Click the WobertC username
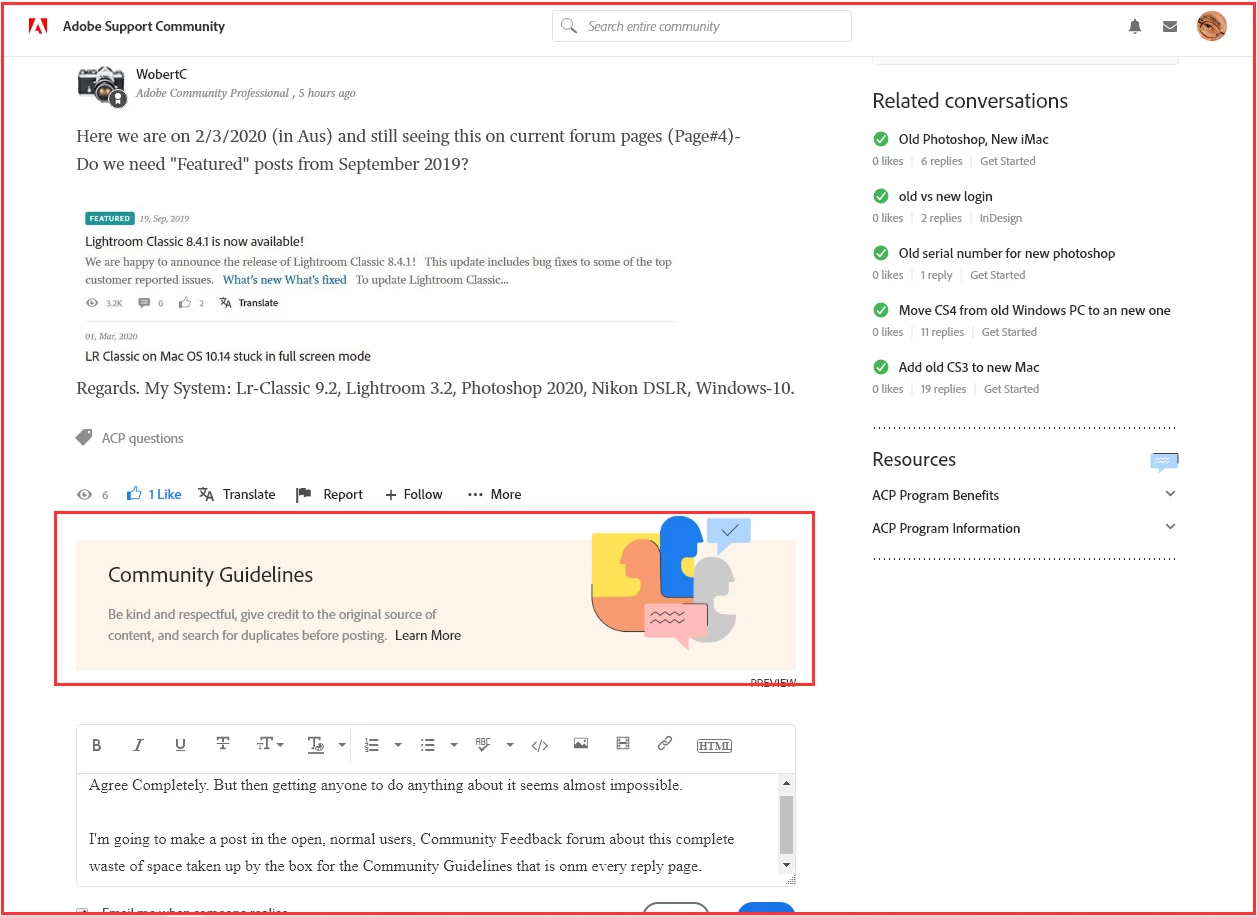This screenshot has height=917, width=1257. [x=161, y=74]
